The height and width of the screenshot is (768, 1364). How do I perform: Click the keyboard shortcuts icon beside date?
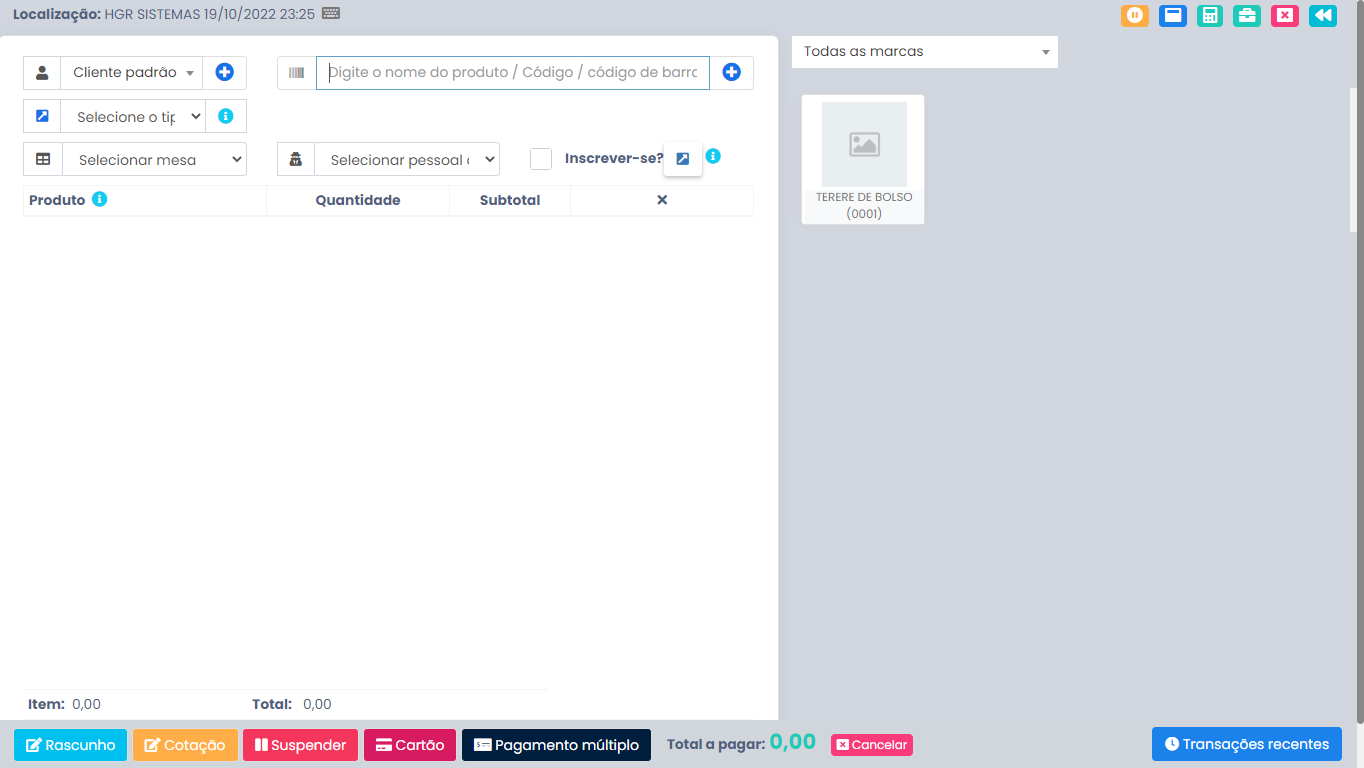(x=331, y=14)
